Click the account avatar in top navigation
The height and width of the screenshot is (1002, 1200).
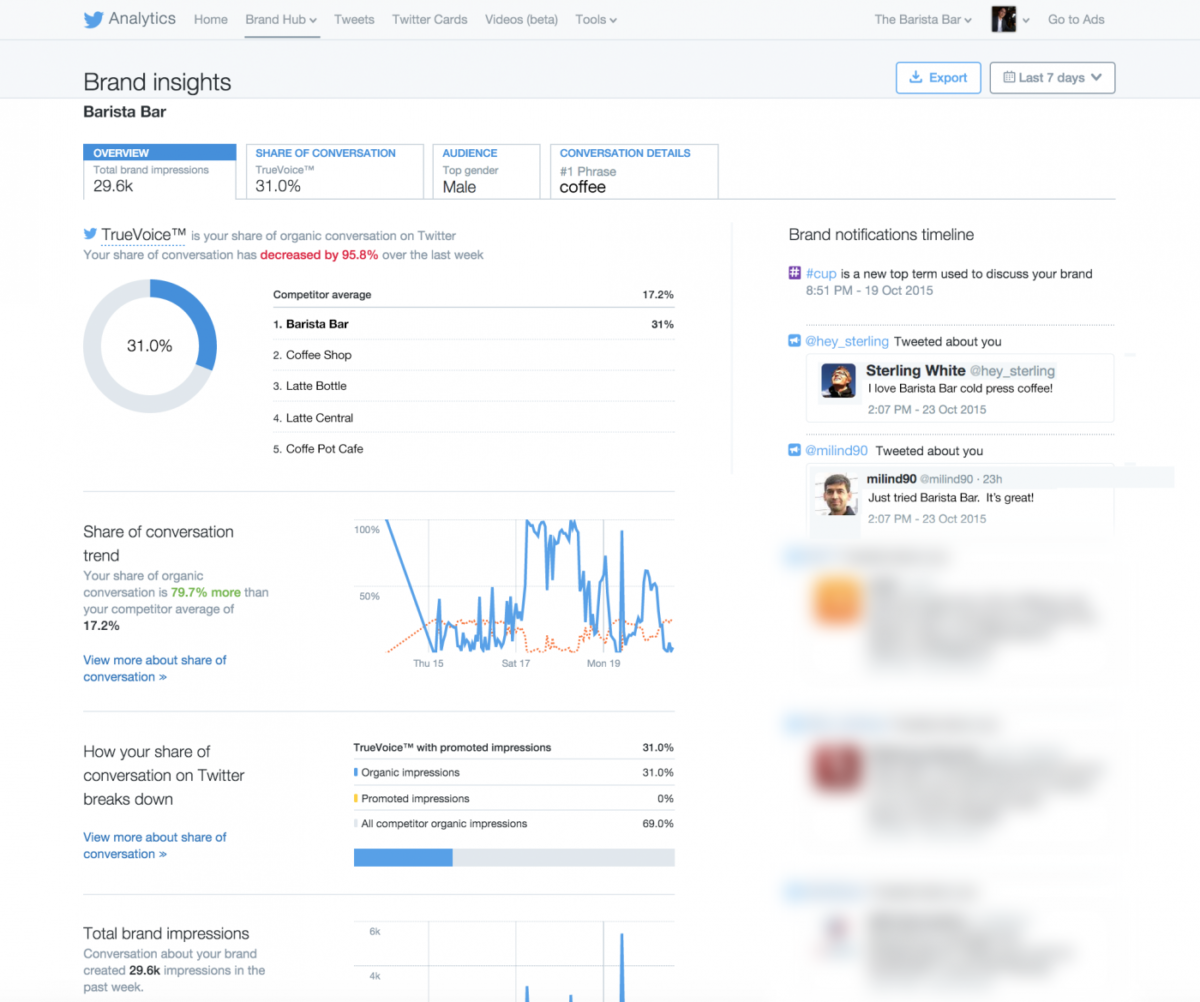click(1003, 19)
